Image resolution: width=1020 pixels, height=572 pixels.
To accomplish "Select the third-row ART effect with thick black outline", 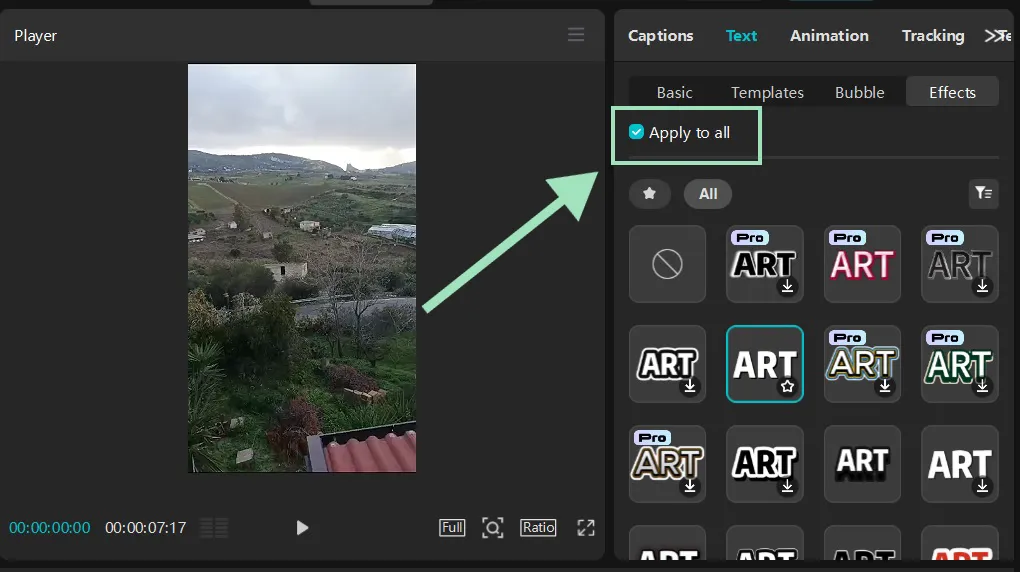I will (x=764, y=464).
